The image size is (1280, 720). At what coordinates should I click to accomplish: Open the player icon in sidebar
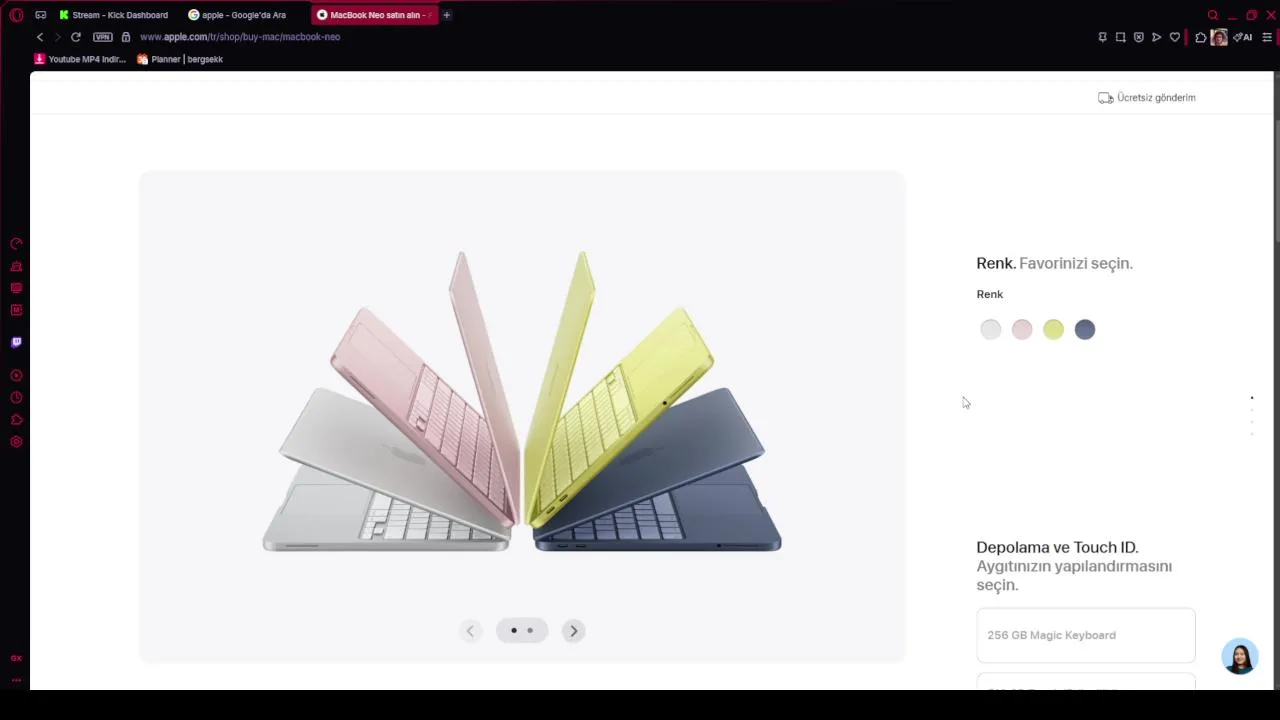pyautogui.click(x=16, y=376)
